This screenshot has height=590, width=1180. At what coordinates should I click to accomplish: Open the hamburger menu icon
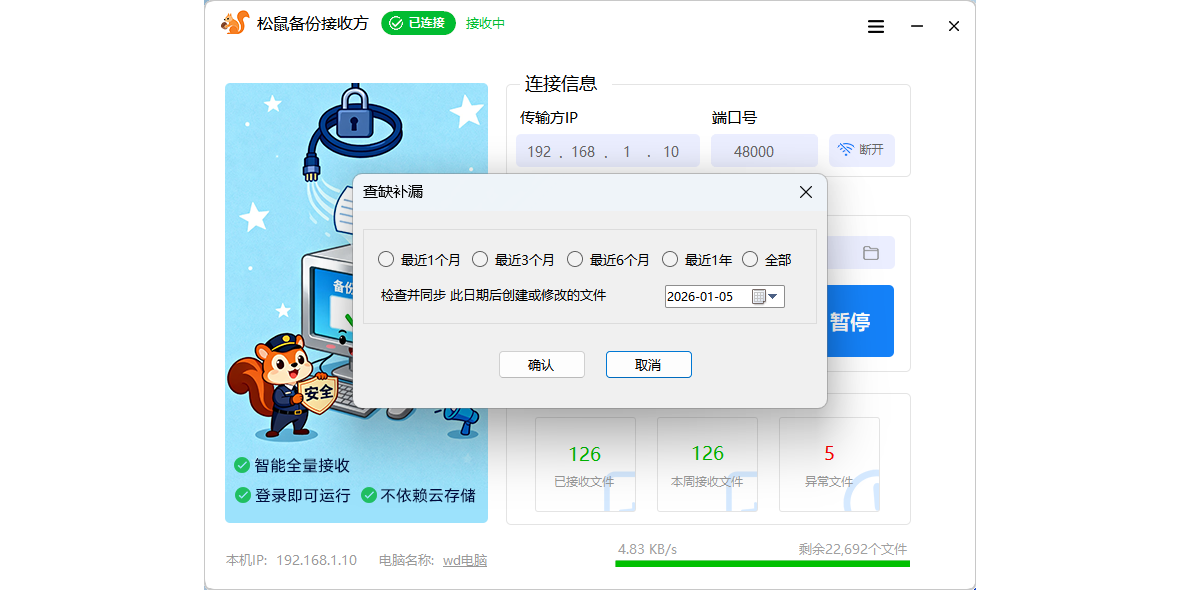tap(876, 27)
